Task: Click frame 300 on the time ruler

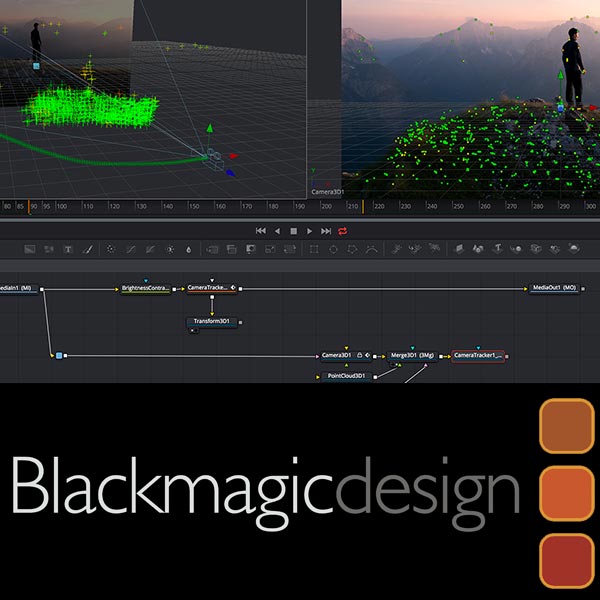Action: tap(590, 206)
